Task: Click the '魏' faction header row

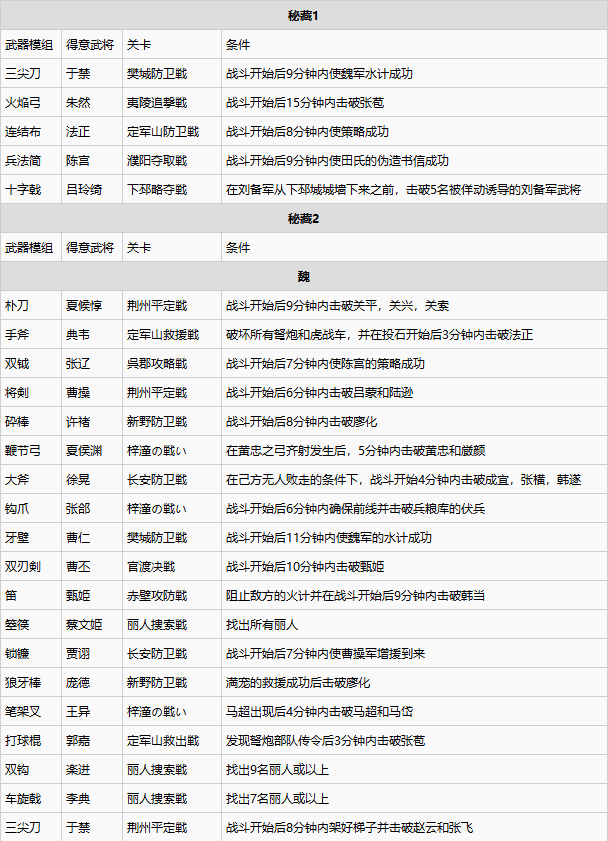Action: pos(303,276)
